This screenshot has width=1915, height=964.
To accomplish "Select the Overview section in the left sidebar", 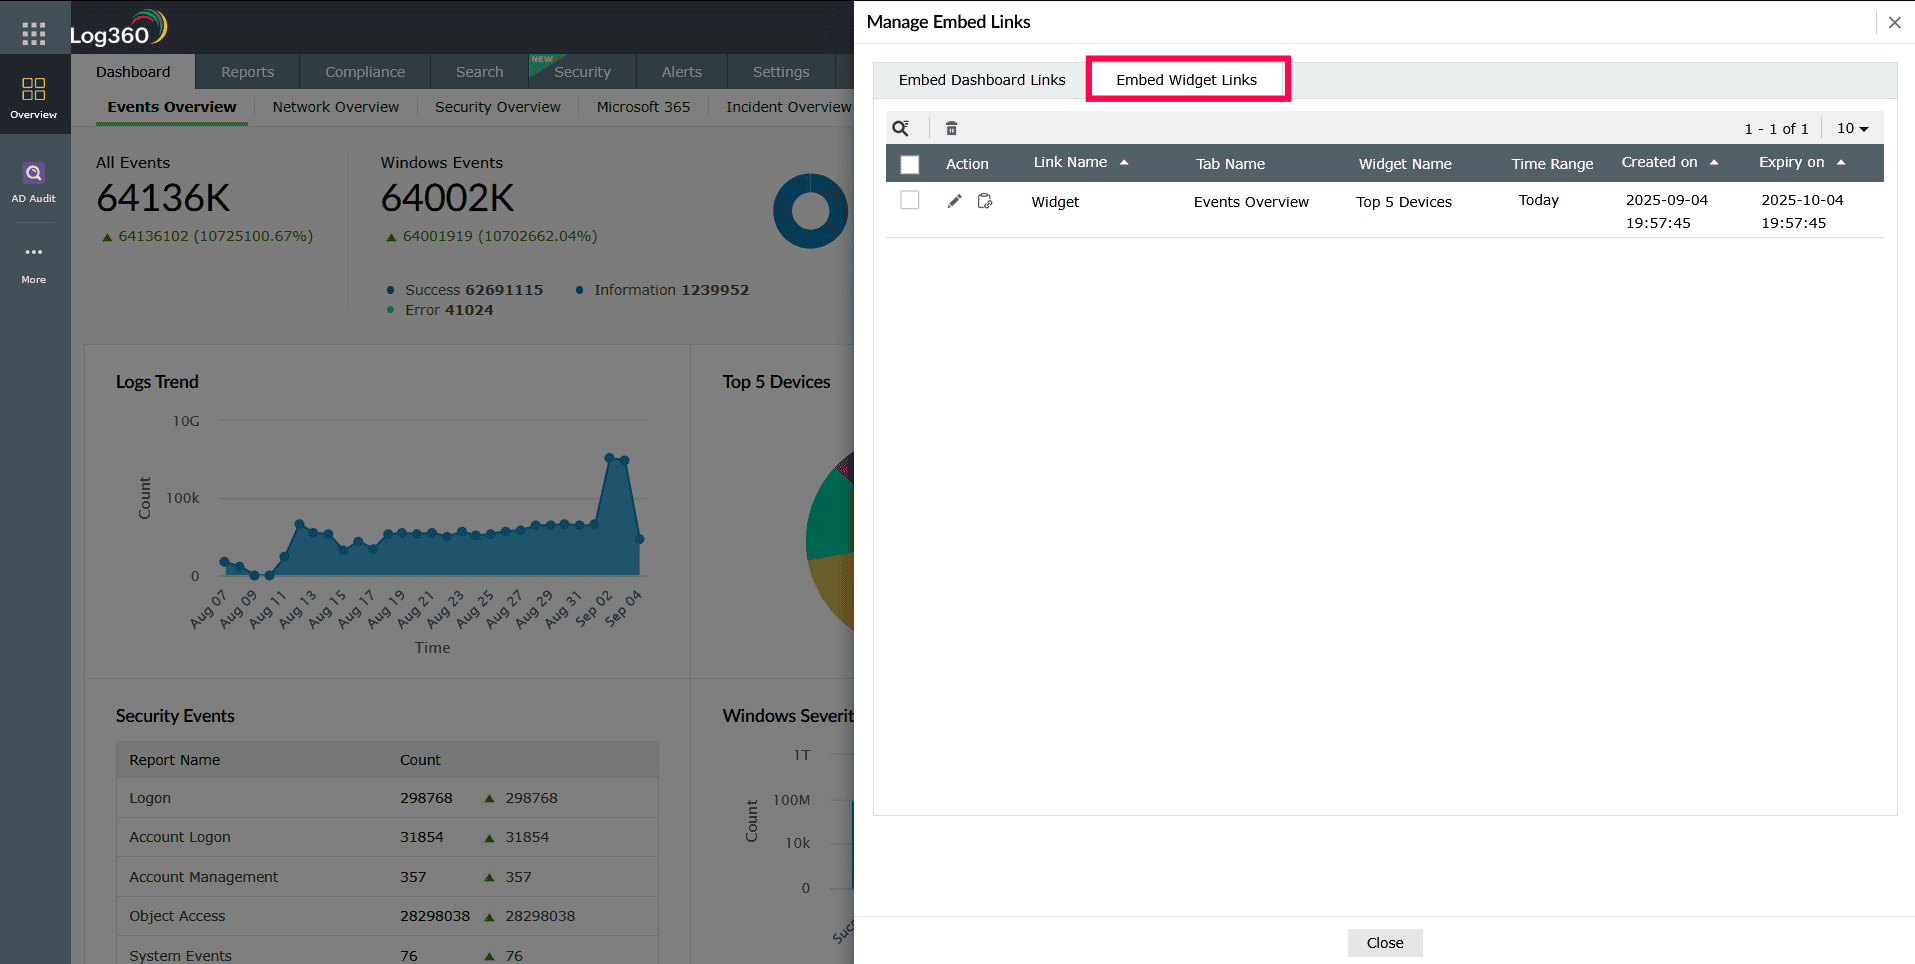I will pos(34,97).
